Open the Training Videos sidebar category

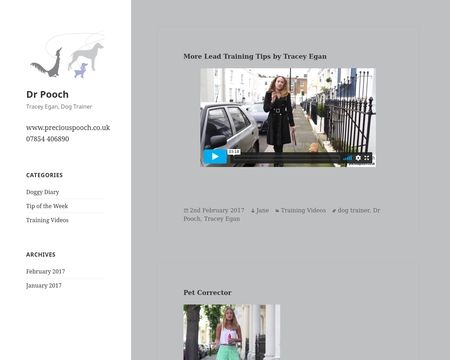(x=47, y=220)
